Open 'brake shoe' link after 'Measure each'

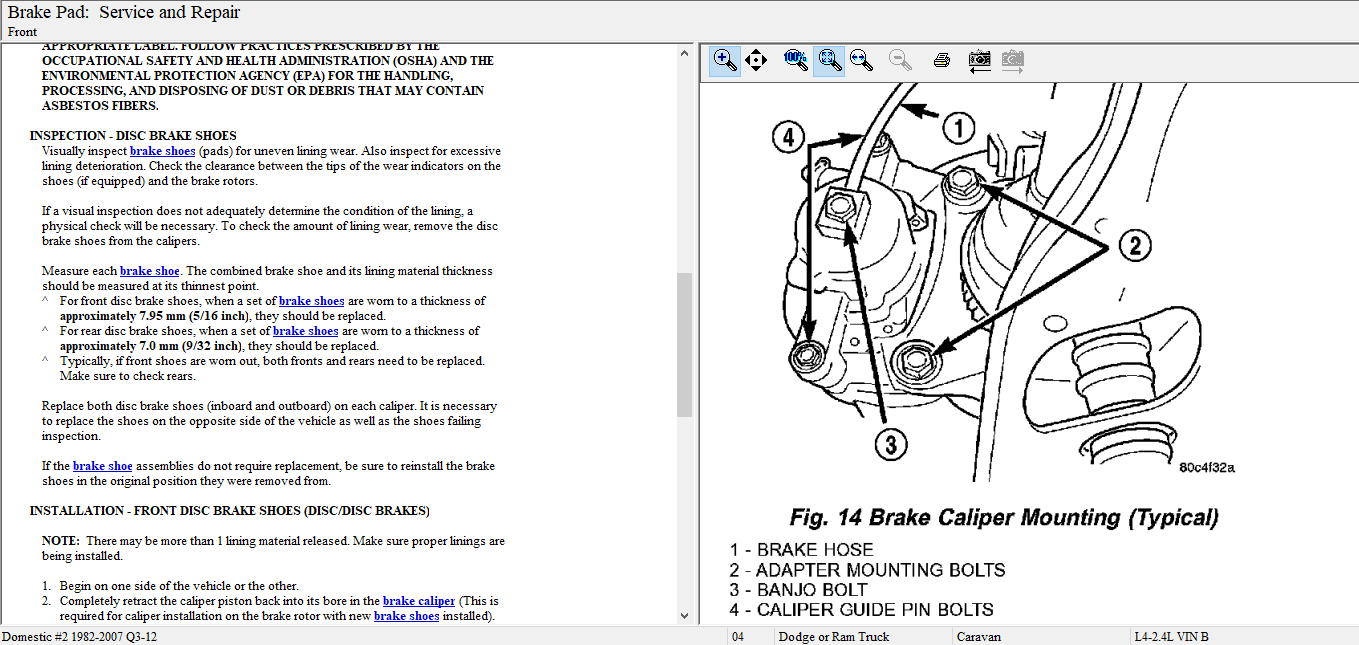150,271
